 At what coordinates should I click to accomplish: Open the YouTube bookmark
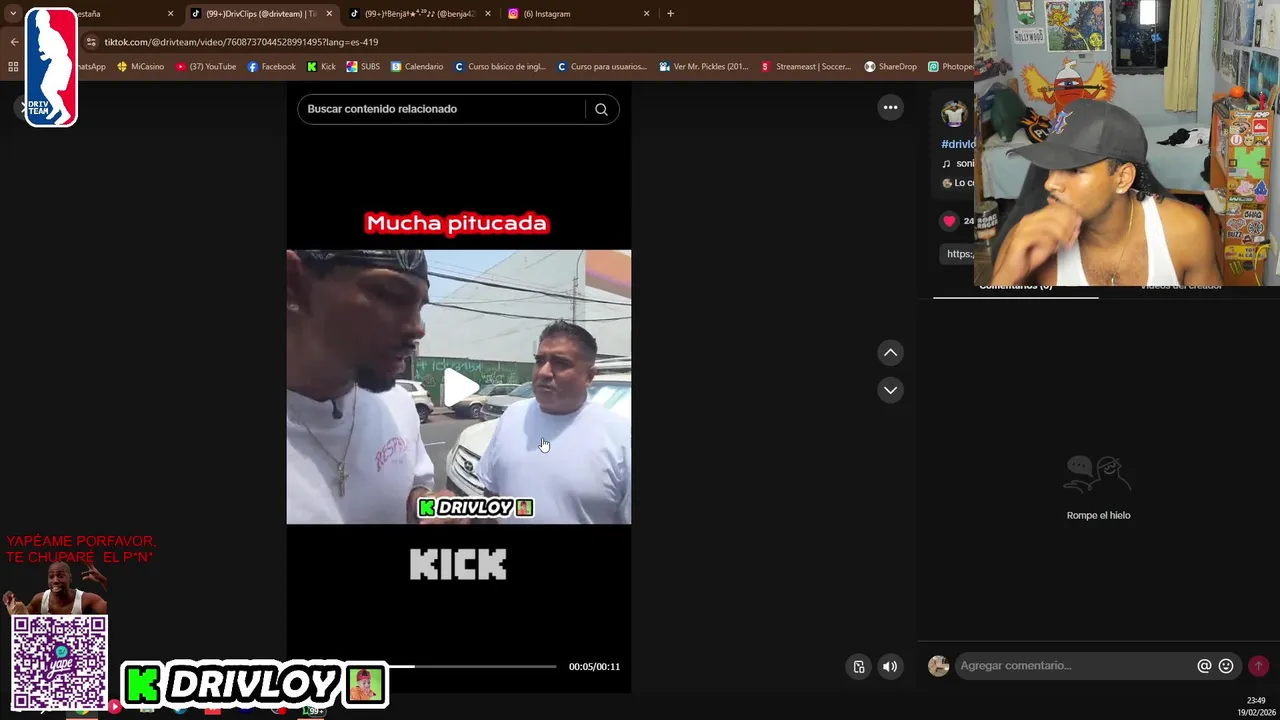(x=206, y=67)
